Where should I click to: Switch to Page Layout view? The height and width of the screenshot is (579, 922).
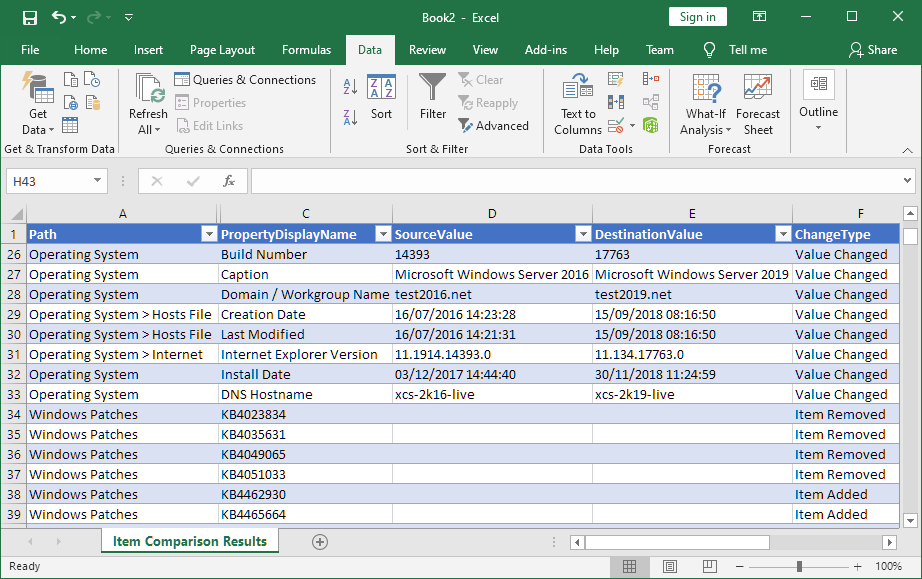tap(669, 567)
